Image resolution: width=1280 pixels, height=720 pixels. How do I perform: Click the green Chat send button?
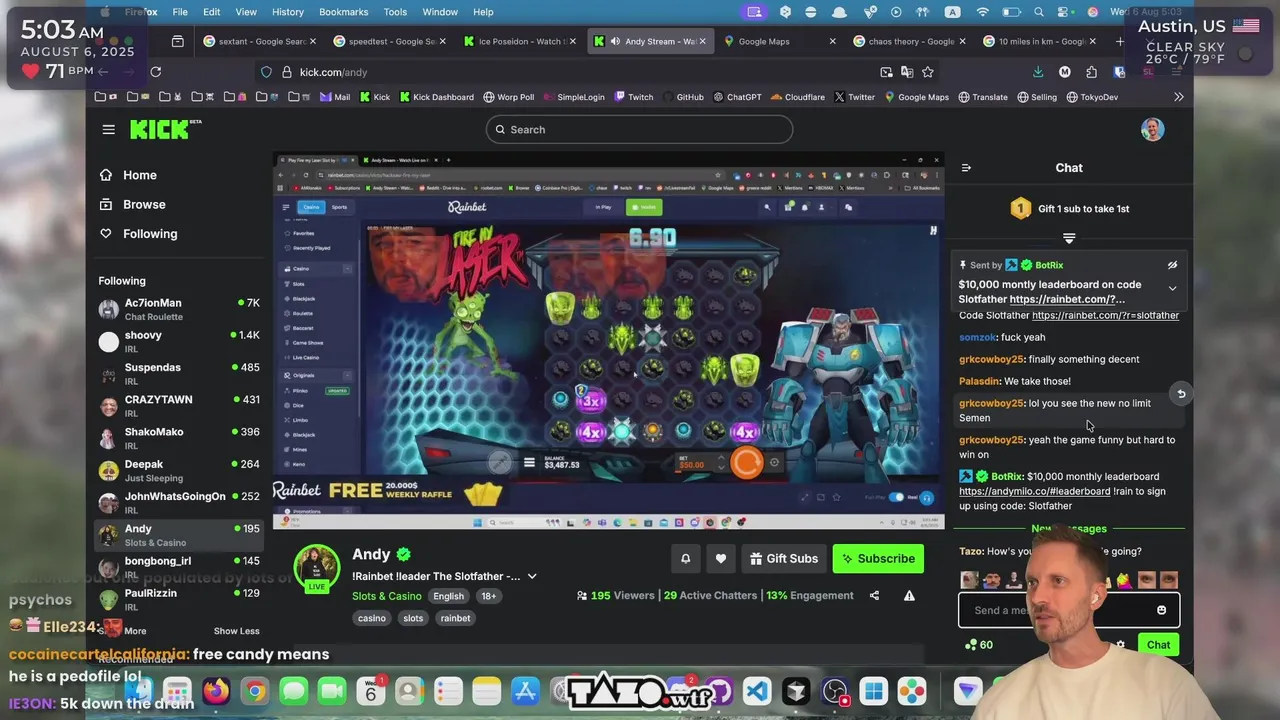click(x=1158, y=645)
